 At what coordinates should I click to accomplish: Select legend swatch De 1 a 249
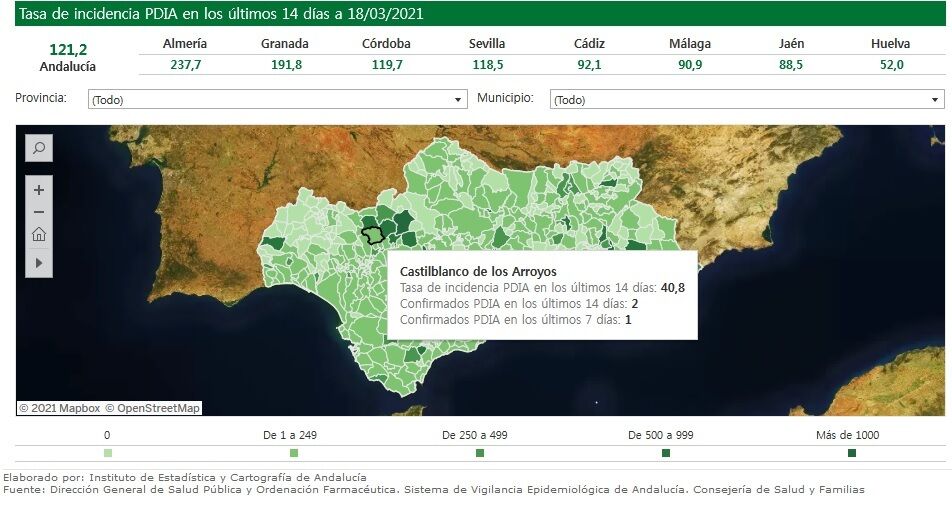(x=293, y=453)
